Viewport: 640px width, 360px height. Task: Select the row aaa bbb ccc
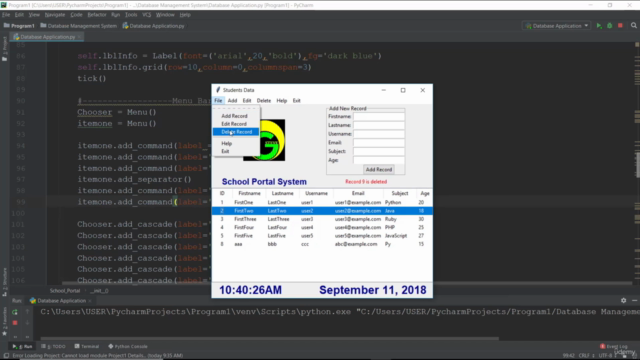coord(322,244)
